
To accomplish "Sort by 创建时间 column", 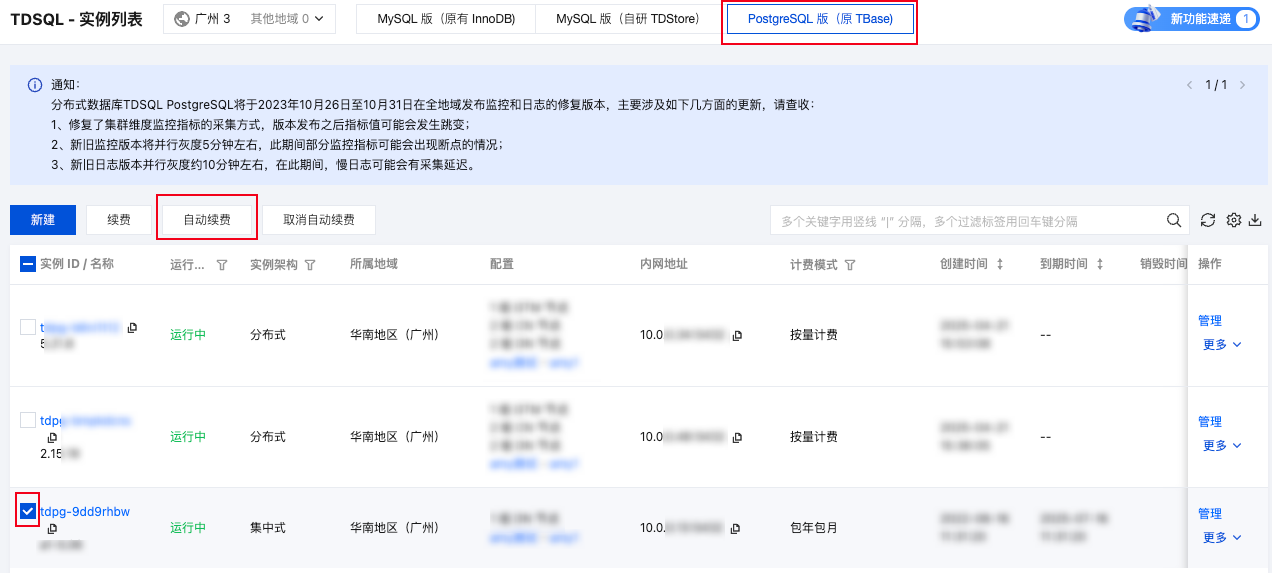I will 1000,264.
